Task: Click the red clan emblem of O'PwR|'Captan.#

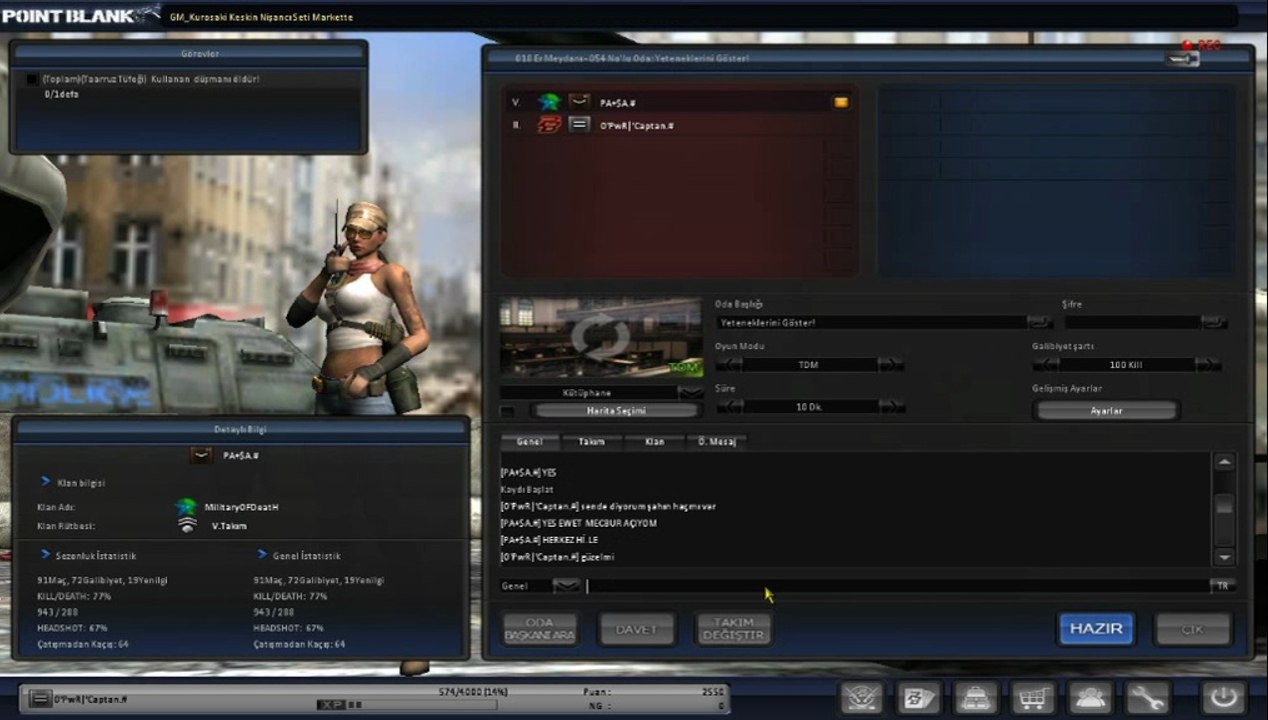Action: 548,125
